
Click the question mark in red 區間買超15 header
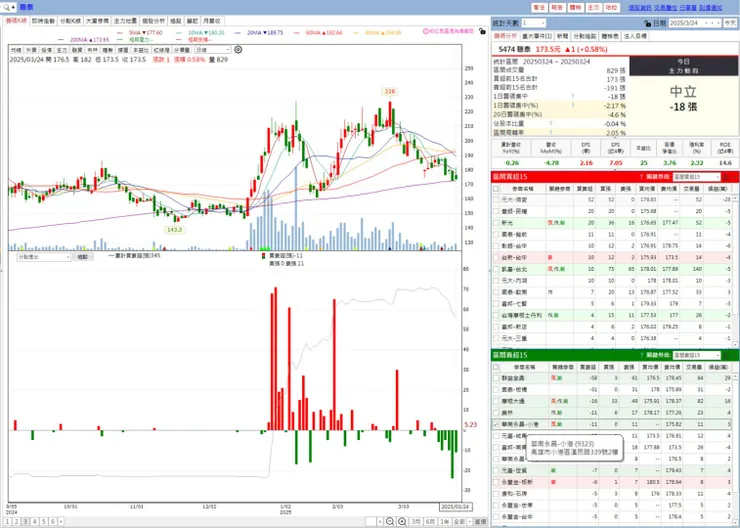coord(641,177)
